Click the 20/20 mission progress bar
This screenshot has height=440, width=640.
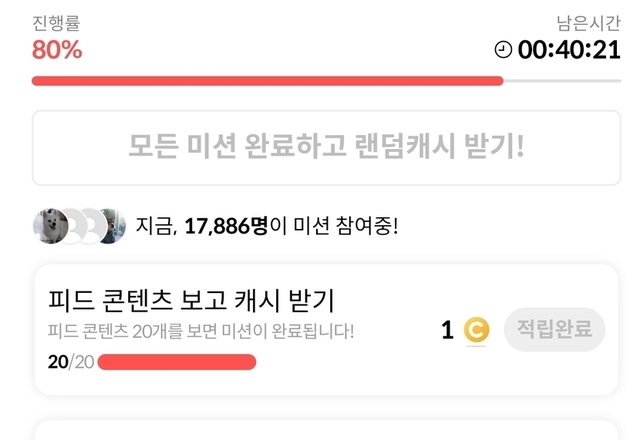[176, 361]
